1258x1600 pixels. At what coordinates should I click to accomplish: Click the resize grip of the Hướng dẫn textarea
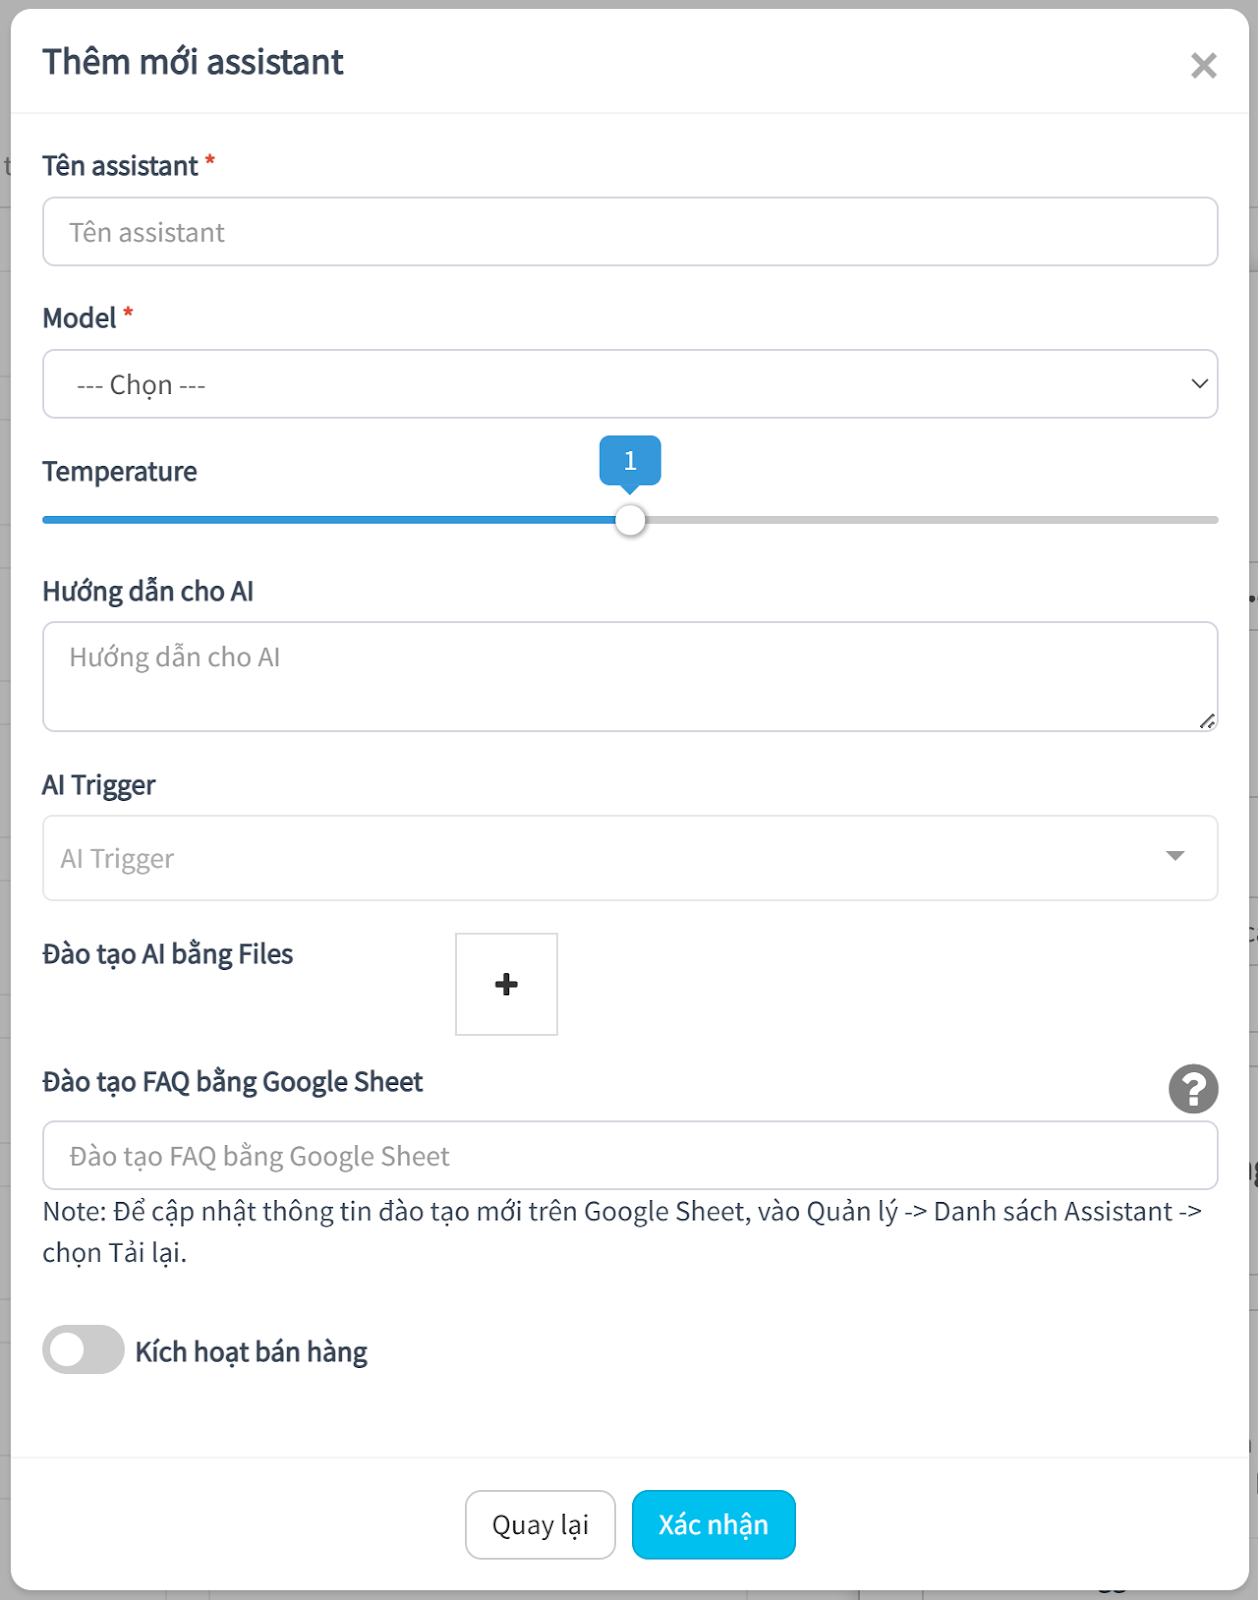(1207, 721)
